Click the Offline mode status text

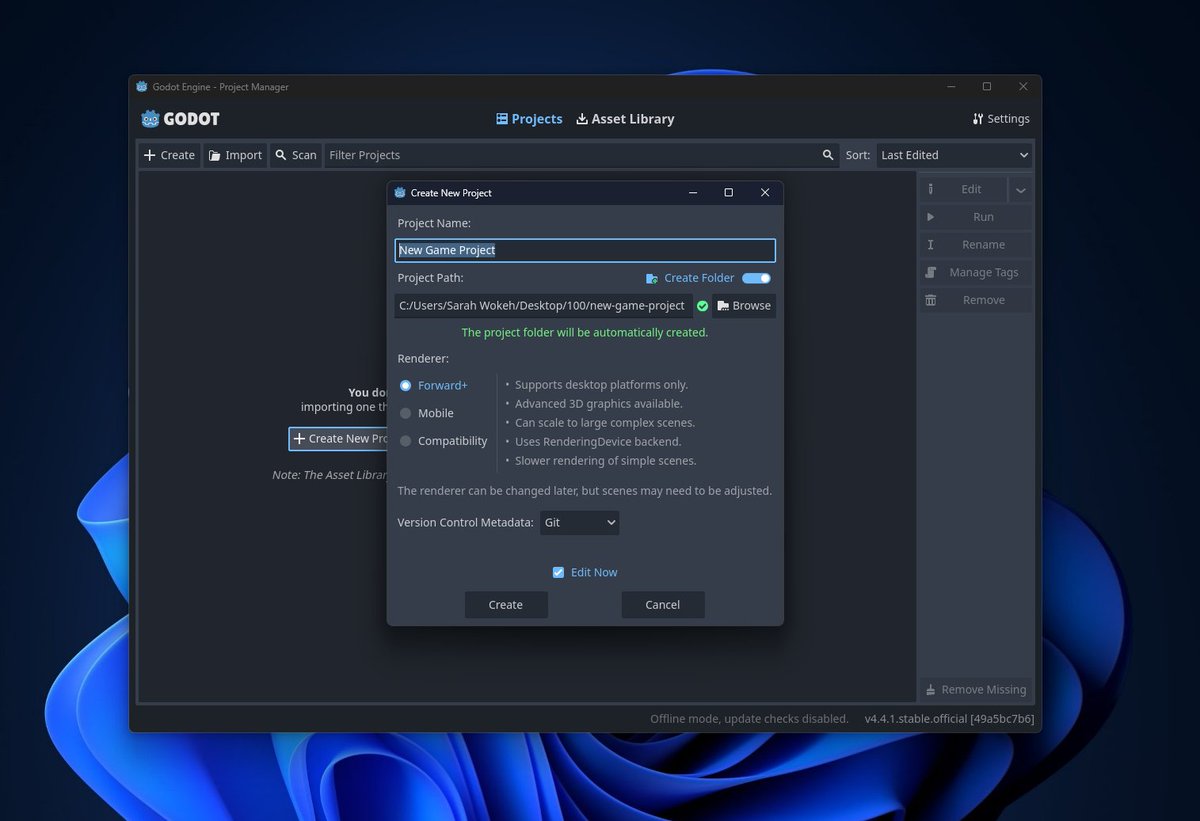pyautogui.click(x=749, y=719)
